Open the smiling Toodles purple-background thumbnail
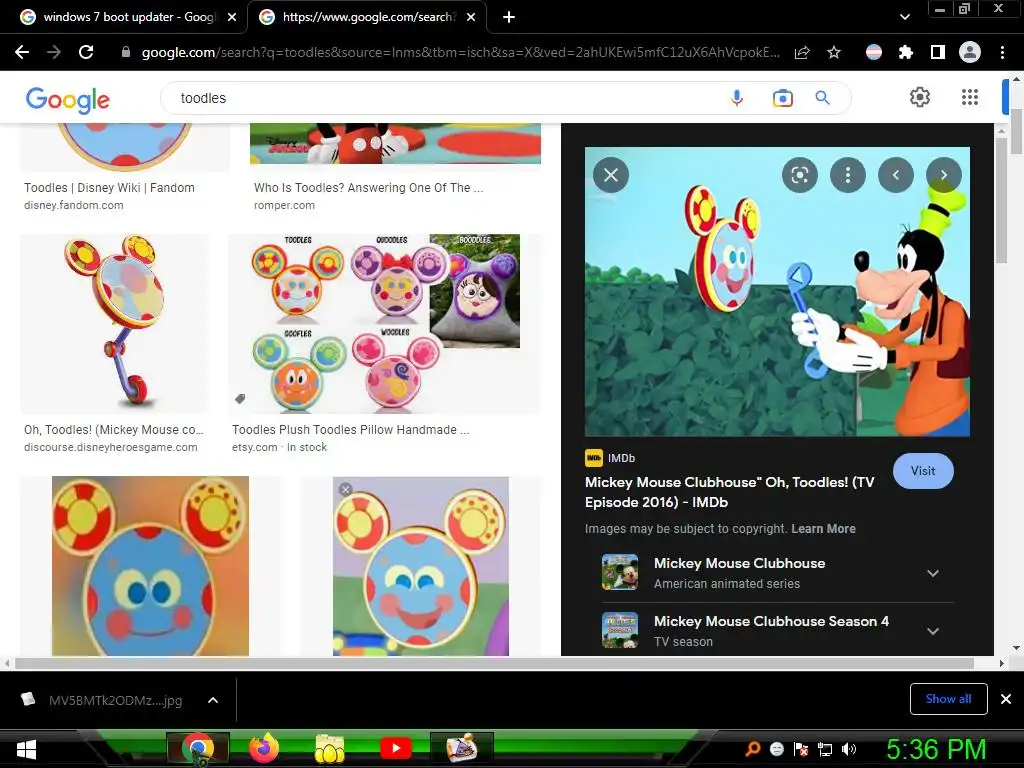Screen dimensions: 1024x768 click(x=421, y=566)
